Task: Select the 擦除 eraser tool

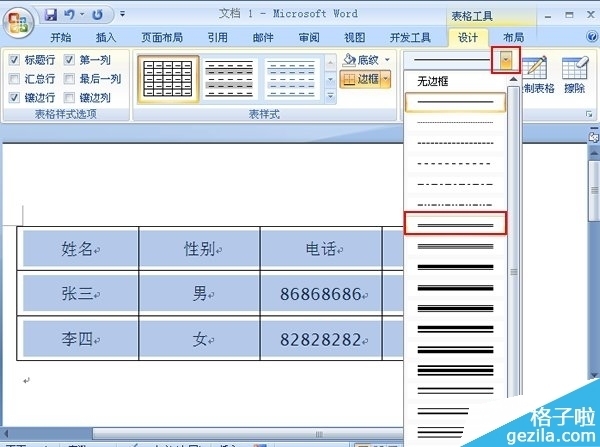Action: tap(574, 75)
